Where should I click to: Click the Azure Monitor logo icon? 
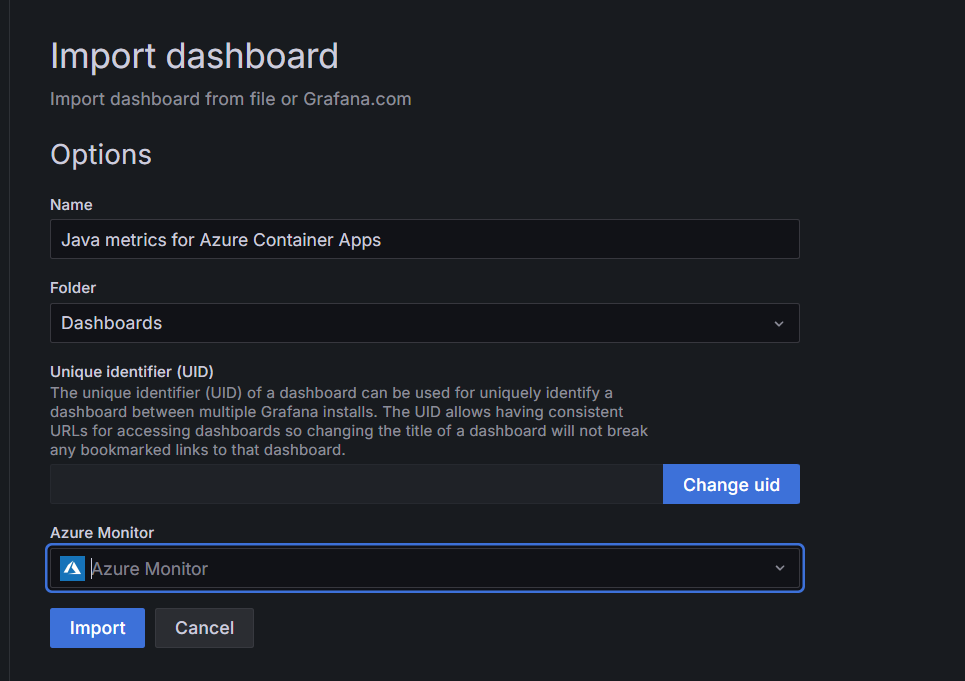pos(73,568)
